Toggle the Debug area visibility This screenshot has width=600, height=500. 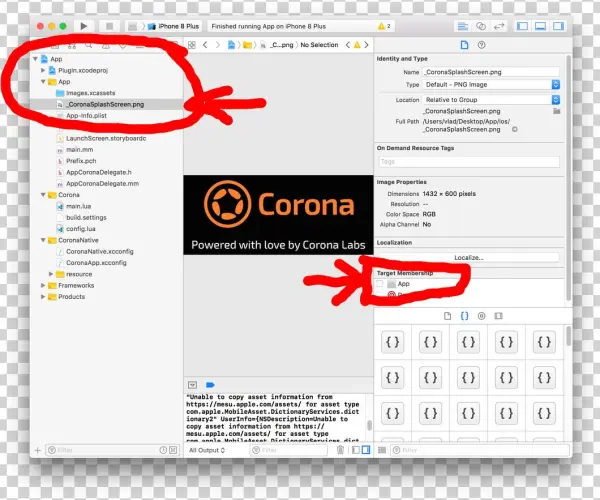click(540, 26)
